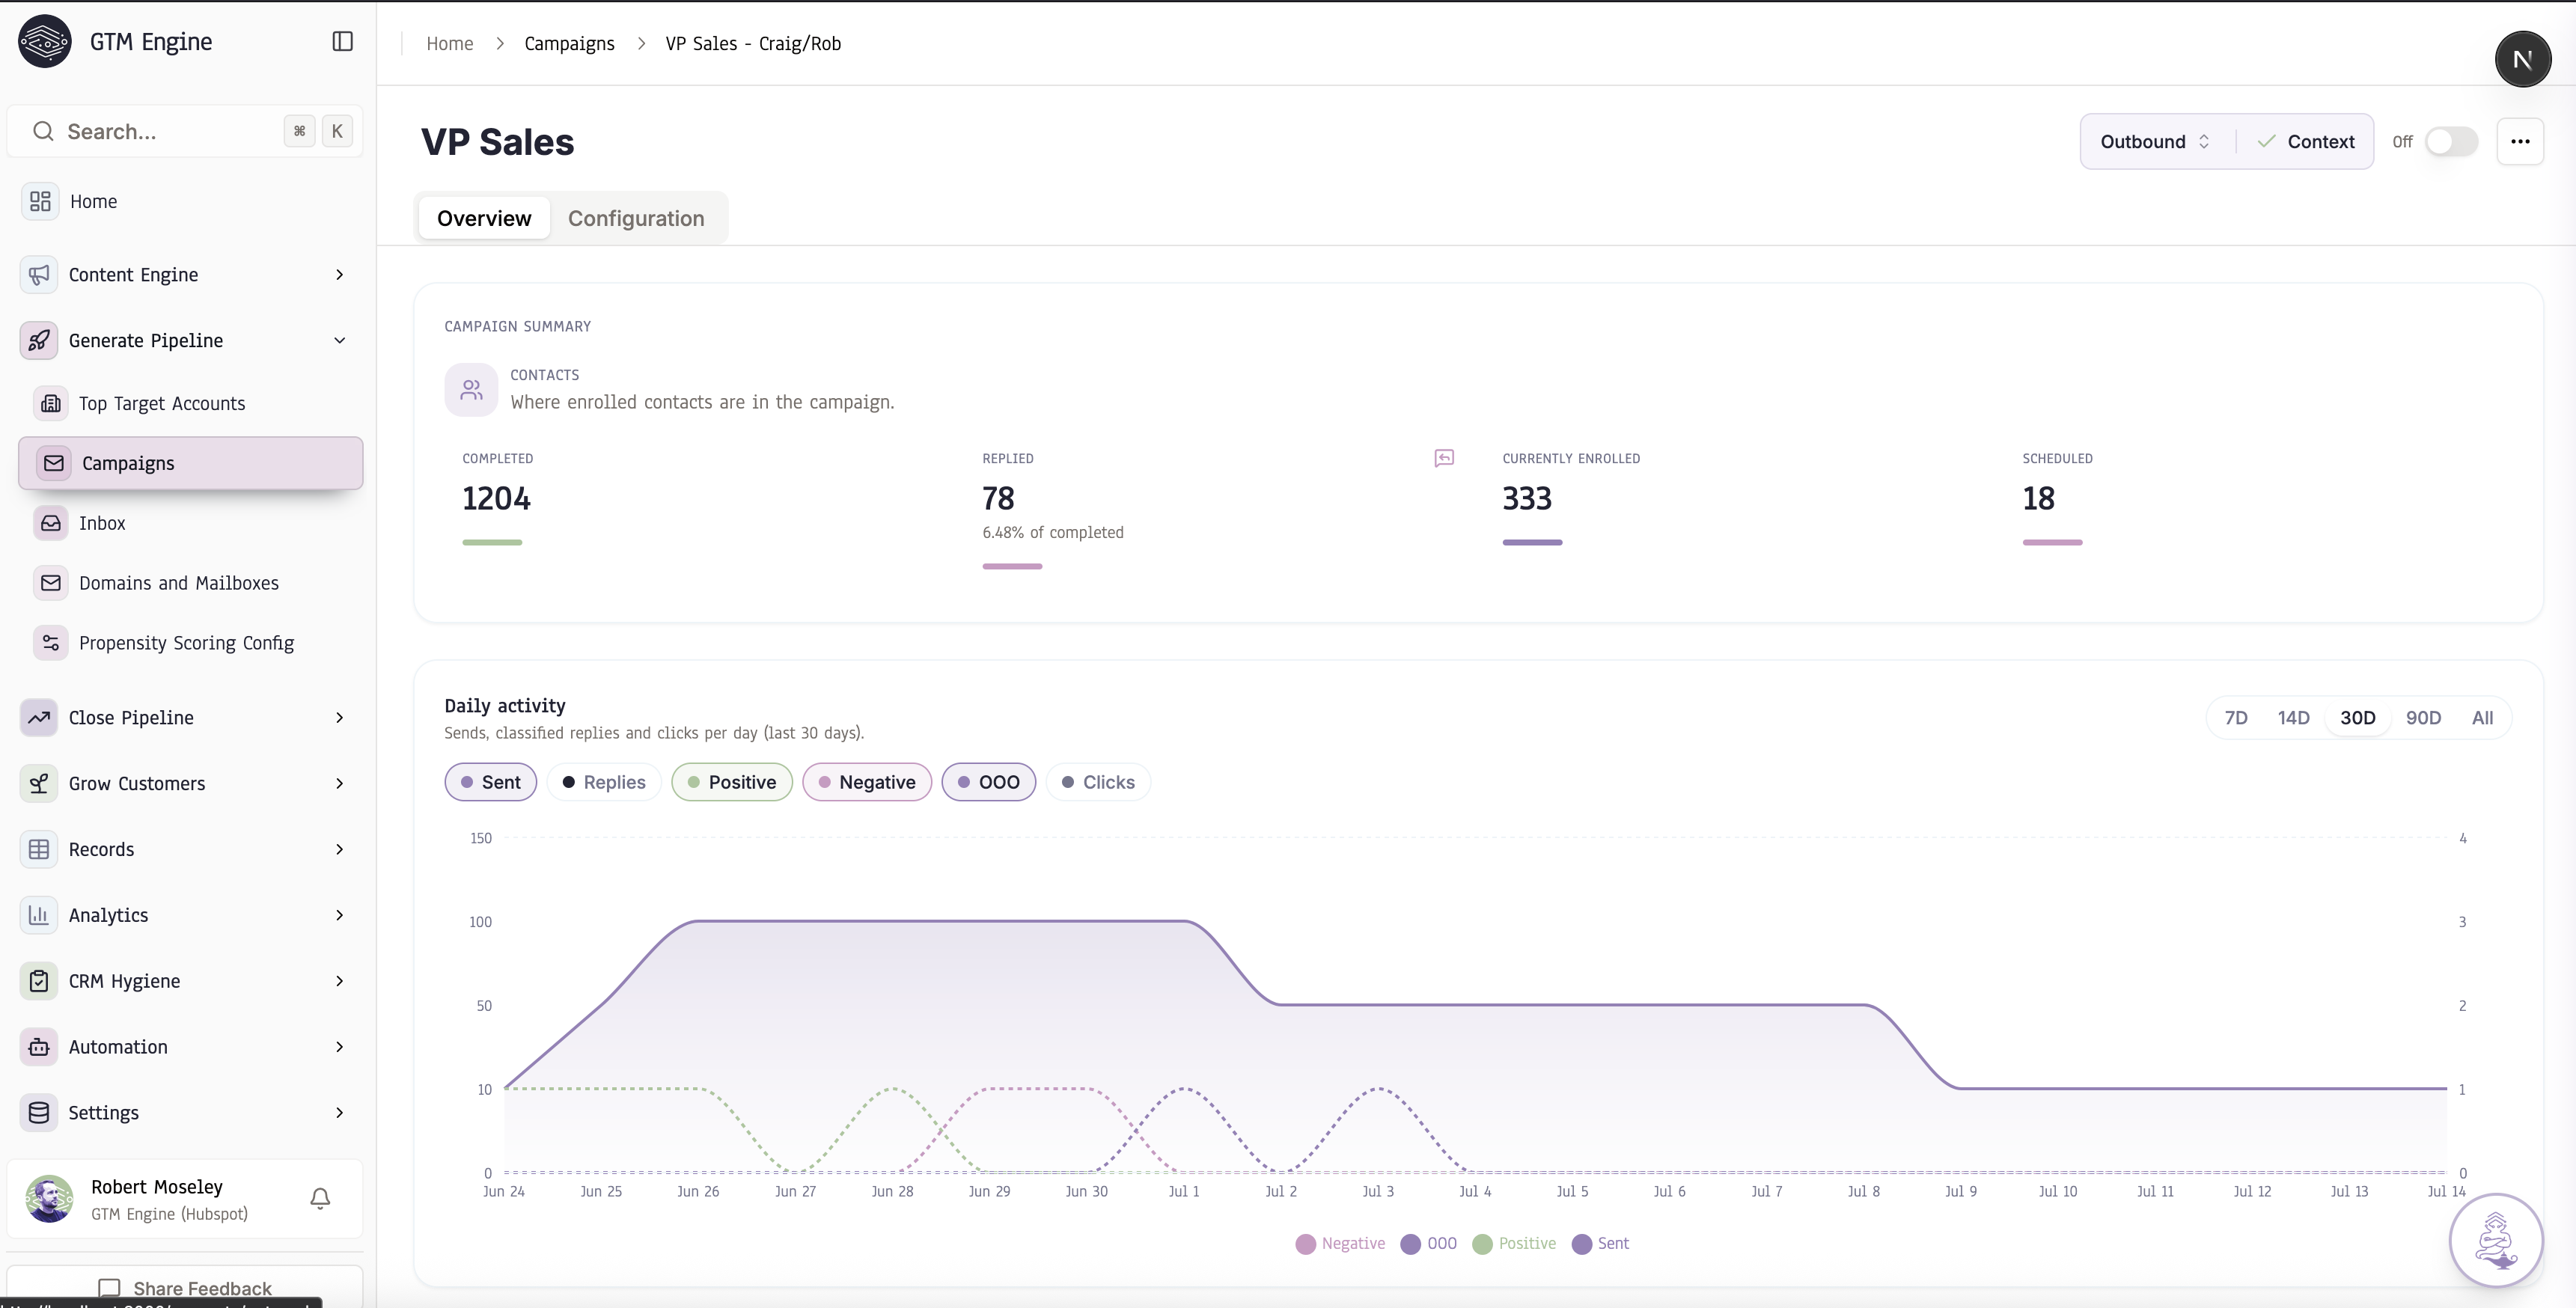Select the 30D time range

coord(2357,718)
